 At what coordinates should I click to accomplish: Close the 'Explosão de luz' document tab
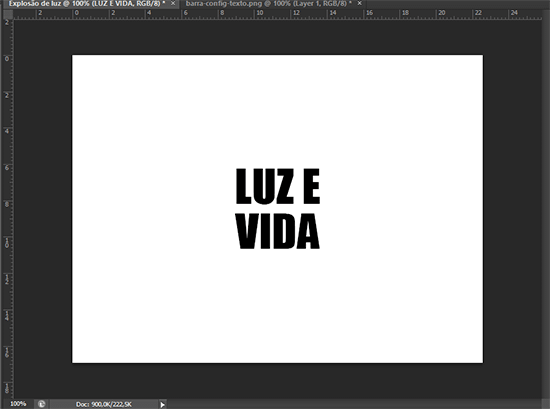173,3
